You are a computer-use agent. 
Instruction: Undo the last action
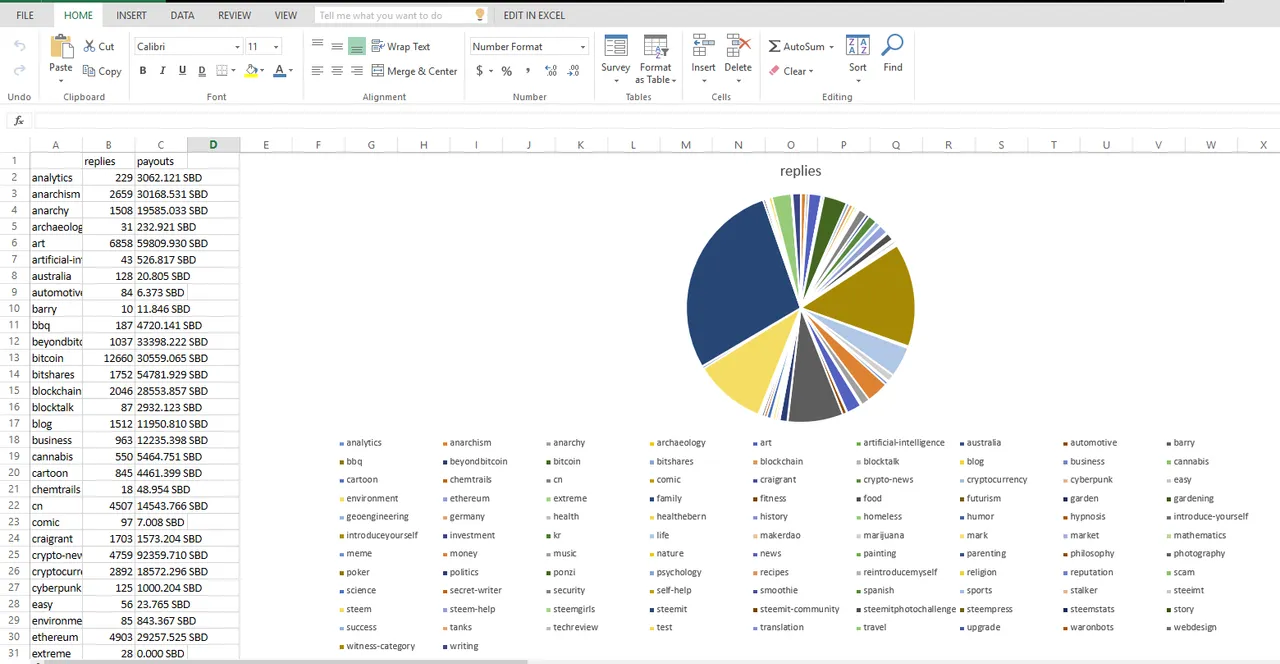coord(19,46)
